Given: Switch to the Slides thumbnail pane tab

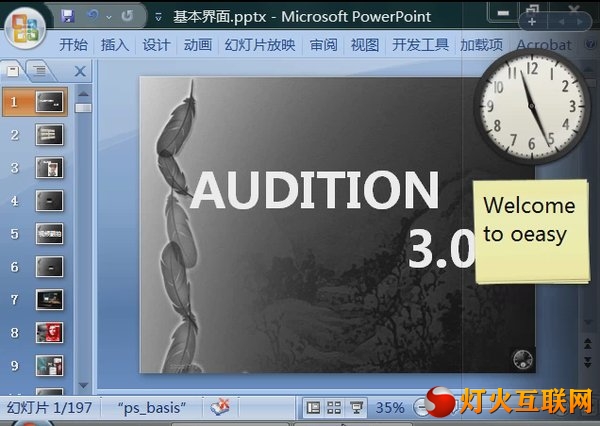Looking at the screenshot, I should coord(13,71).
